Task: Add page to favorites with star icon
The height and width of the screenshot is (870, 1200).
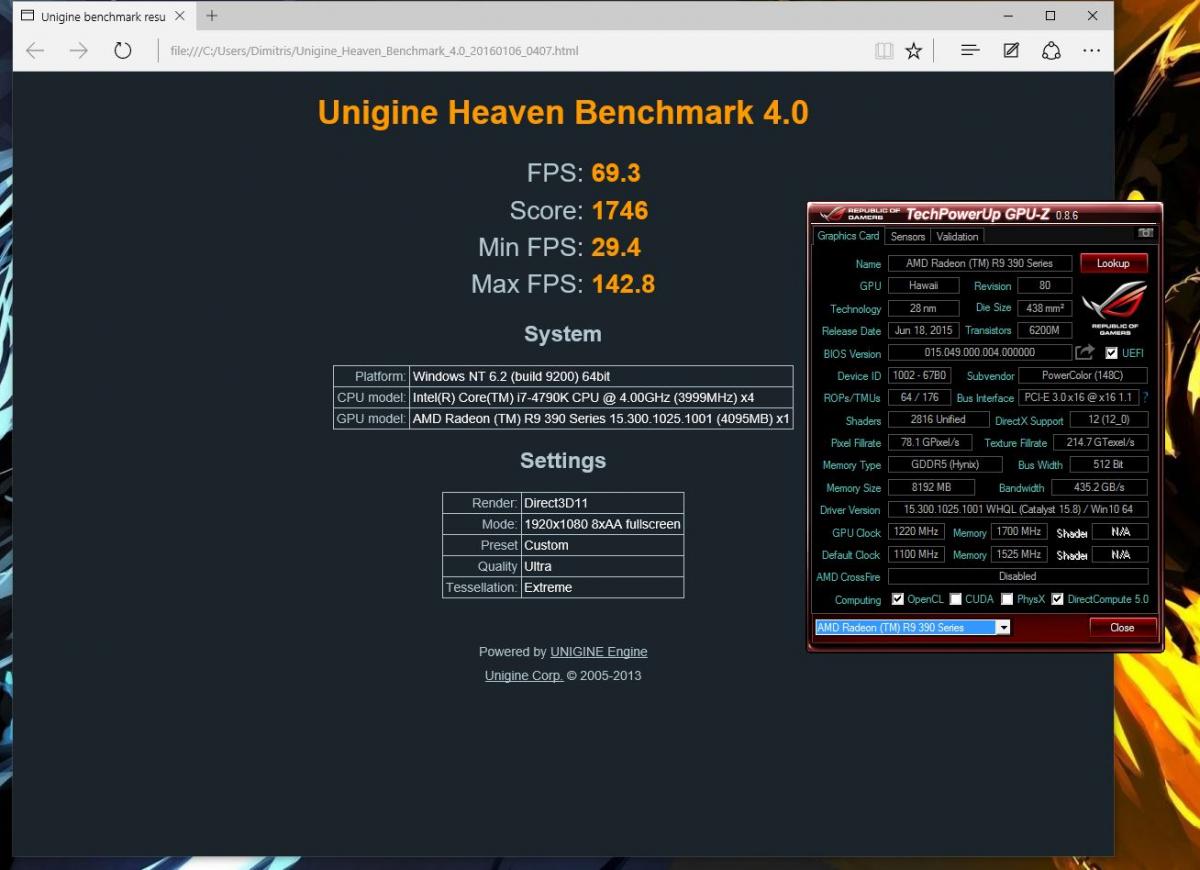Action: coord(913,51)
